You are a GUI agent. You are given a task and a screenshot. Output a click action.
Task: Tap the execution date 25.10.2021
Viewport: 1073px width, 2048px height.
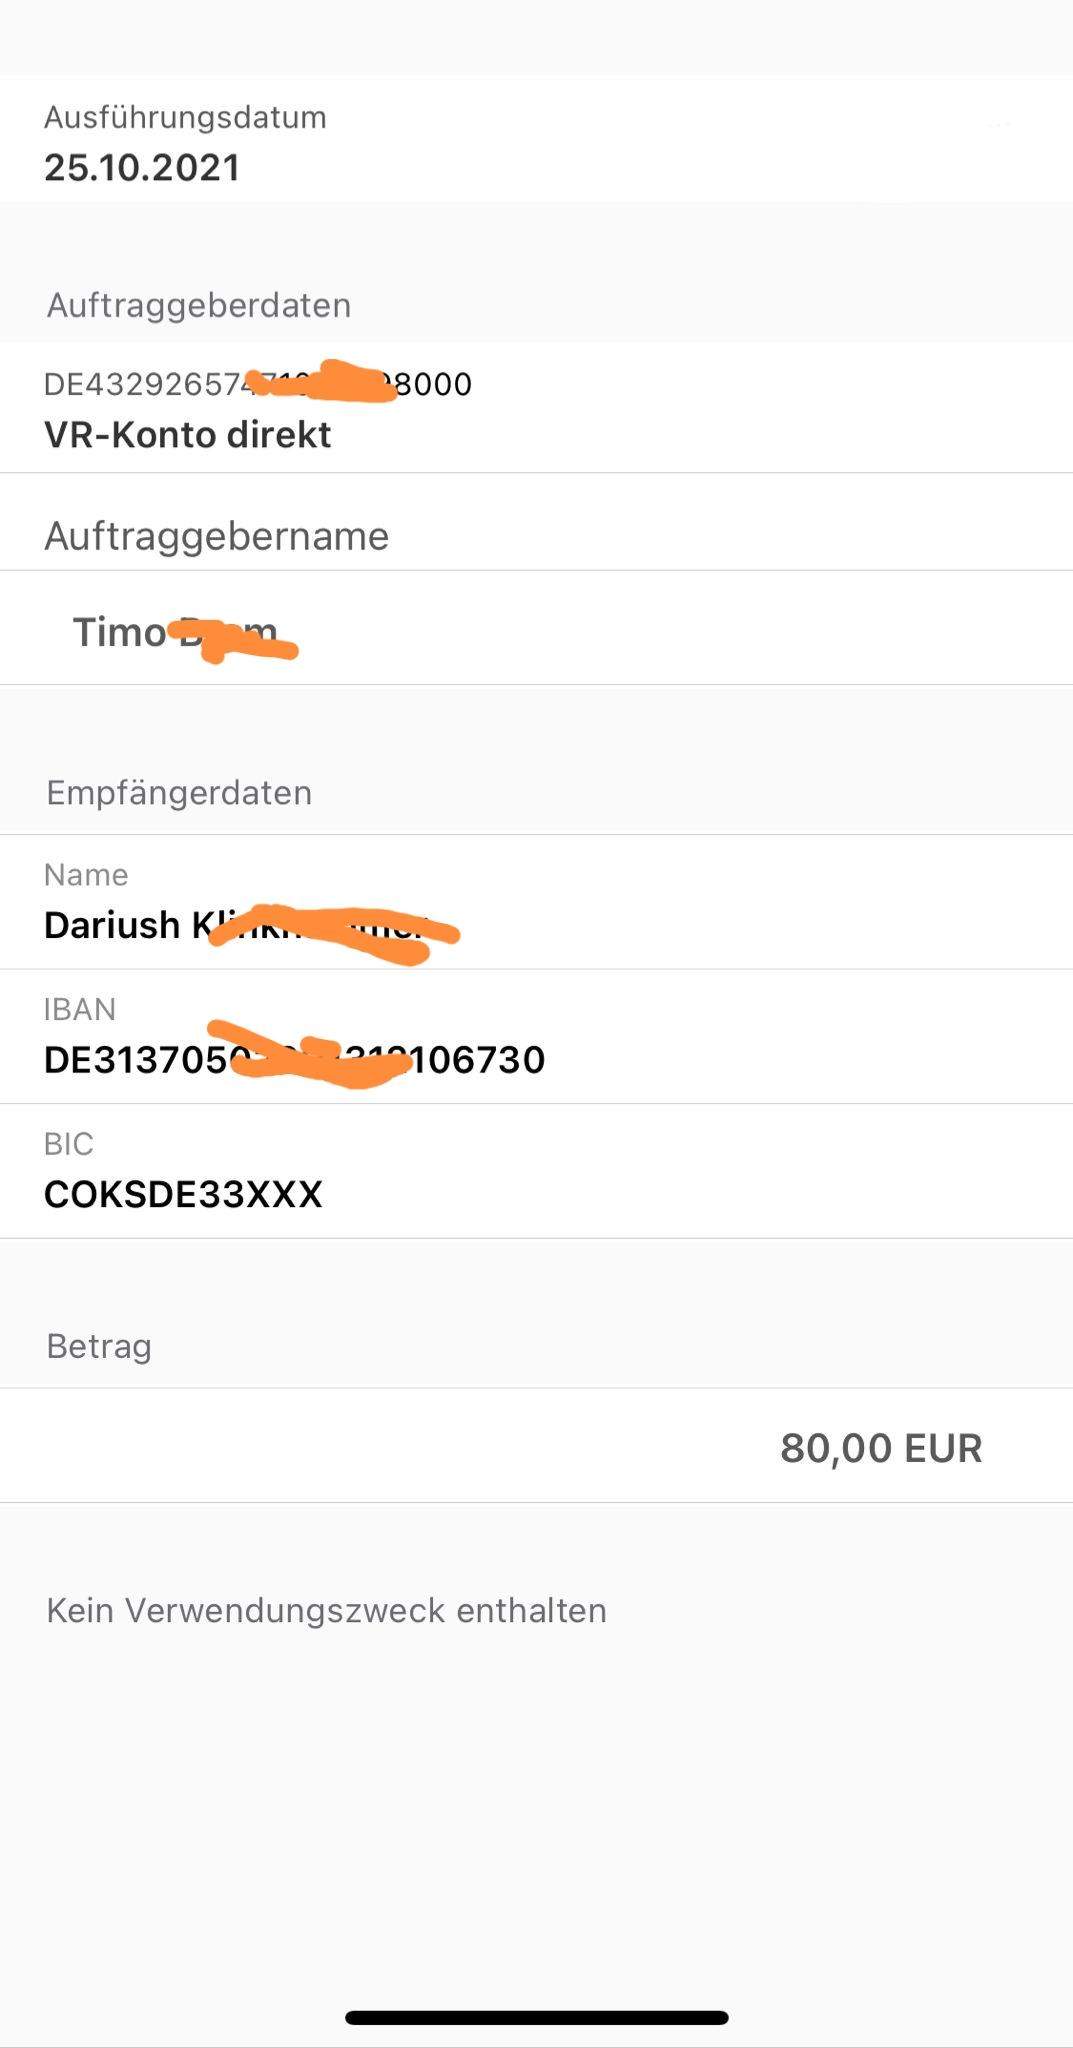(x=142, y=167)
